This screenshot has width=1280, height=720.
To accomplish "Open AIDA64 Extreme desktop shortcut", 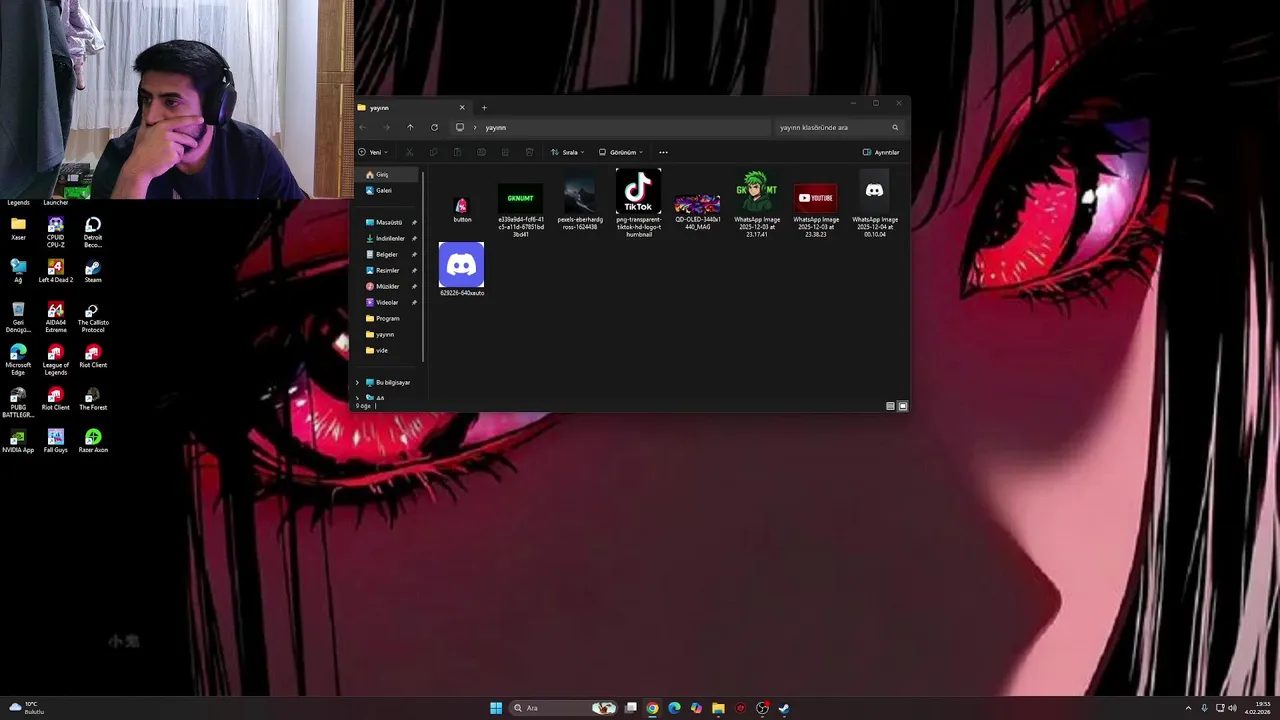I will point(56,317).
